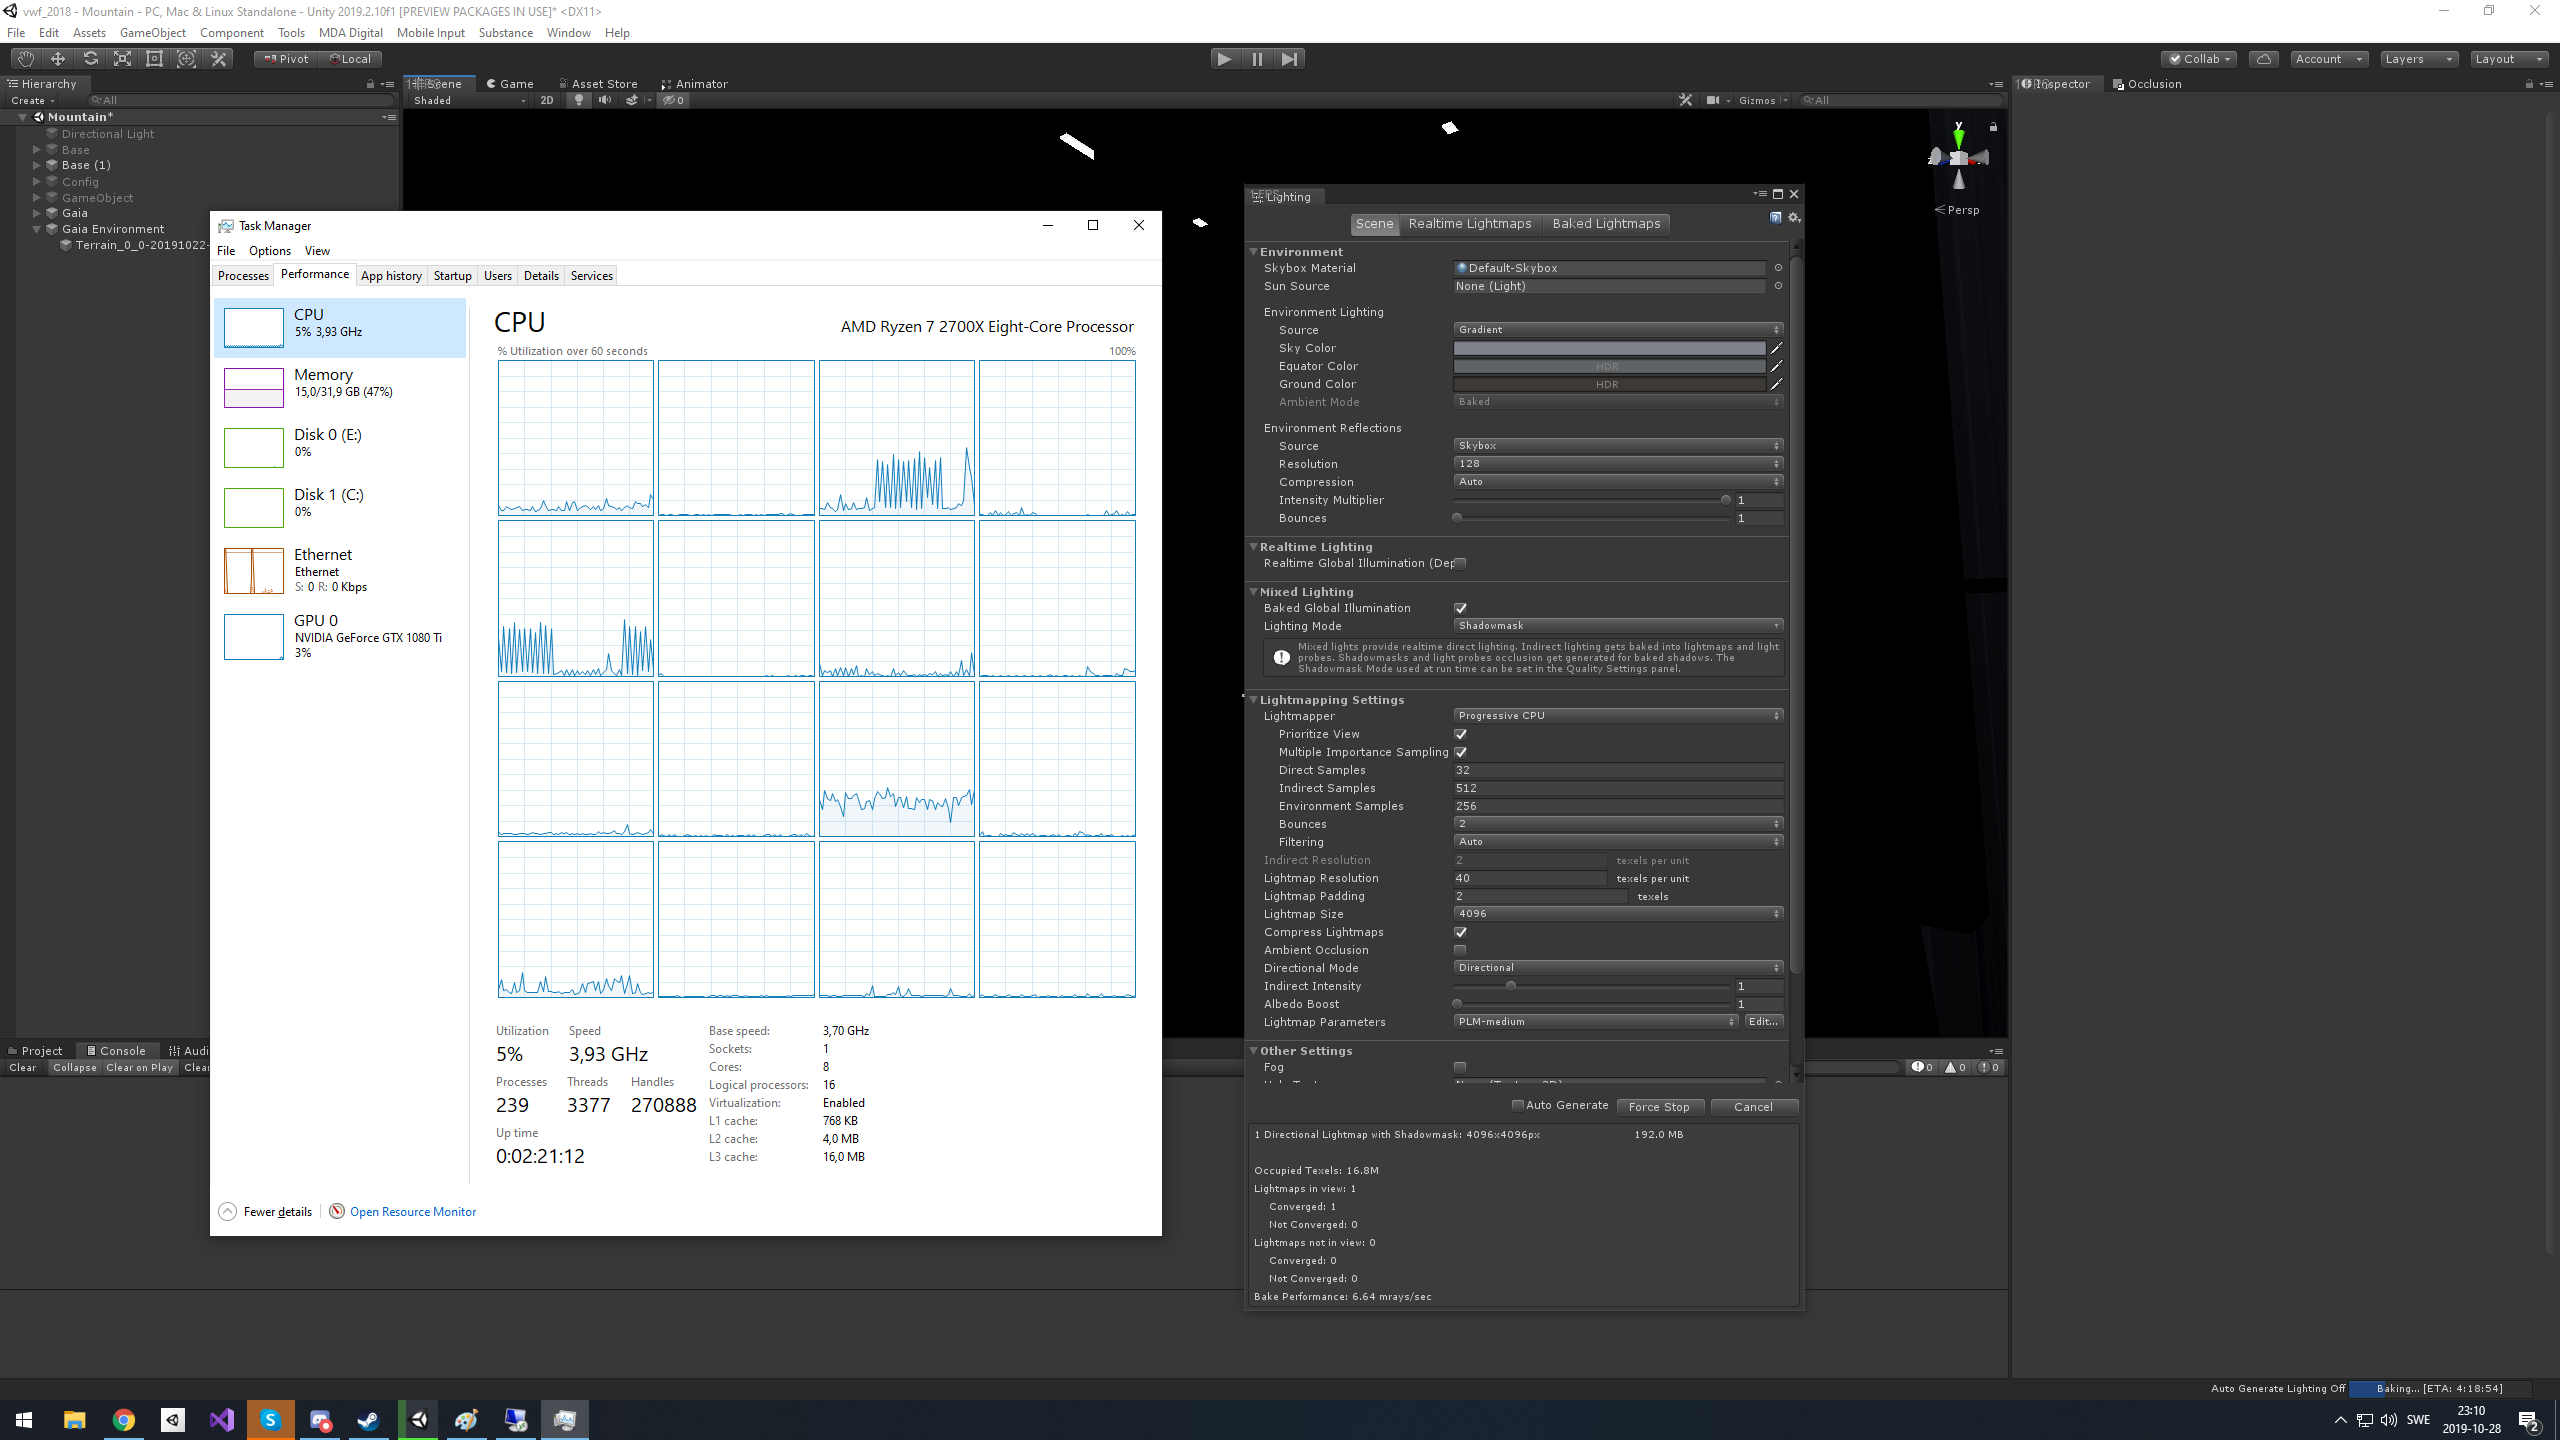Switch to Baked Lightmaps tab

click(x=1606, y=224)
